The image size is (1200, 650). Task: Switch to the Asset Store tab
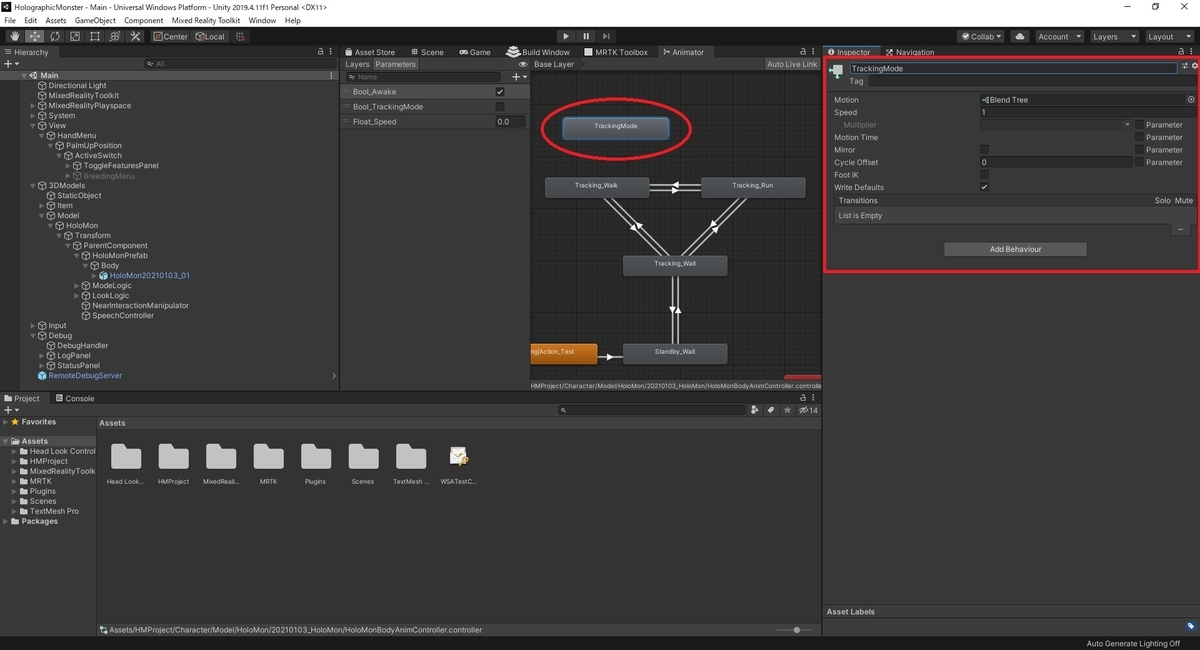[370, 52]
